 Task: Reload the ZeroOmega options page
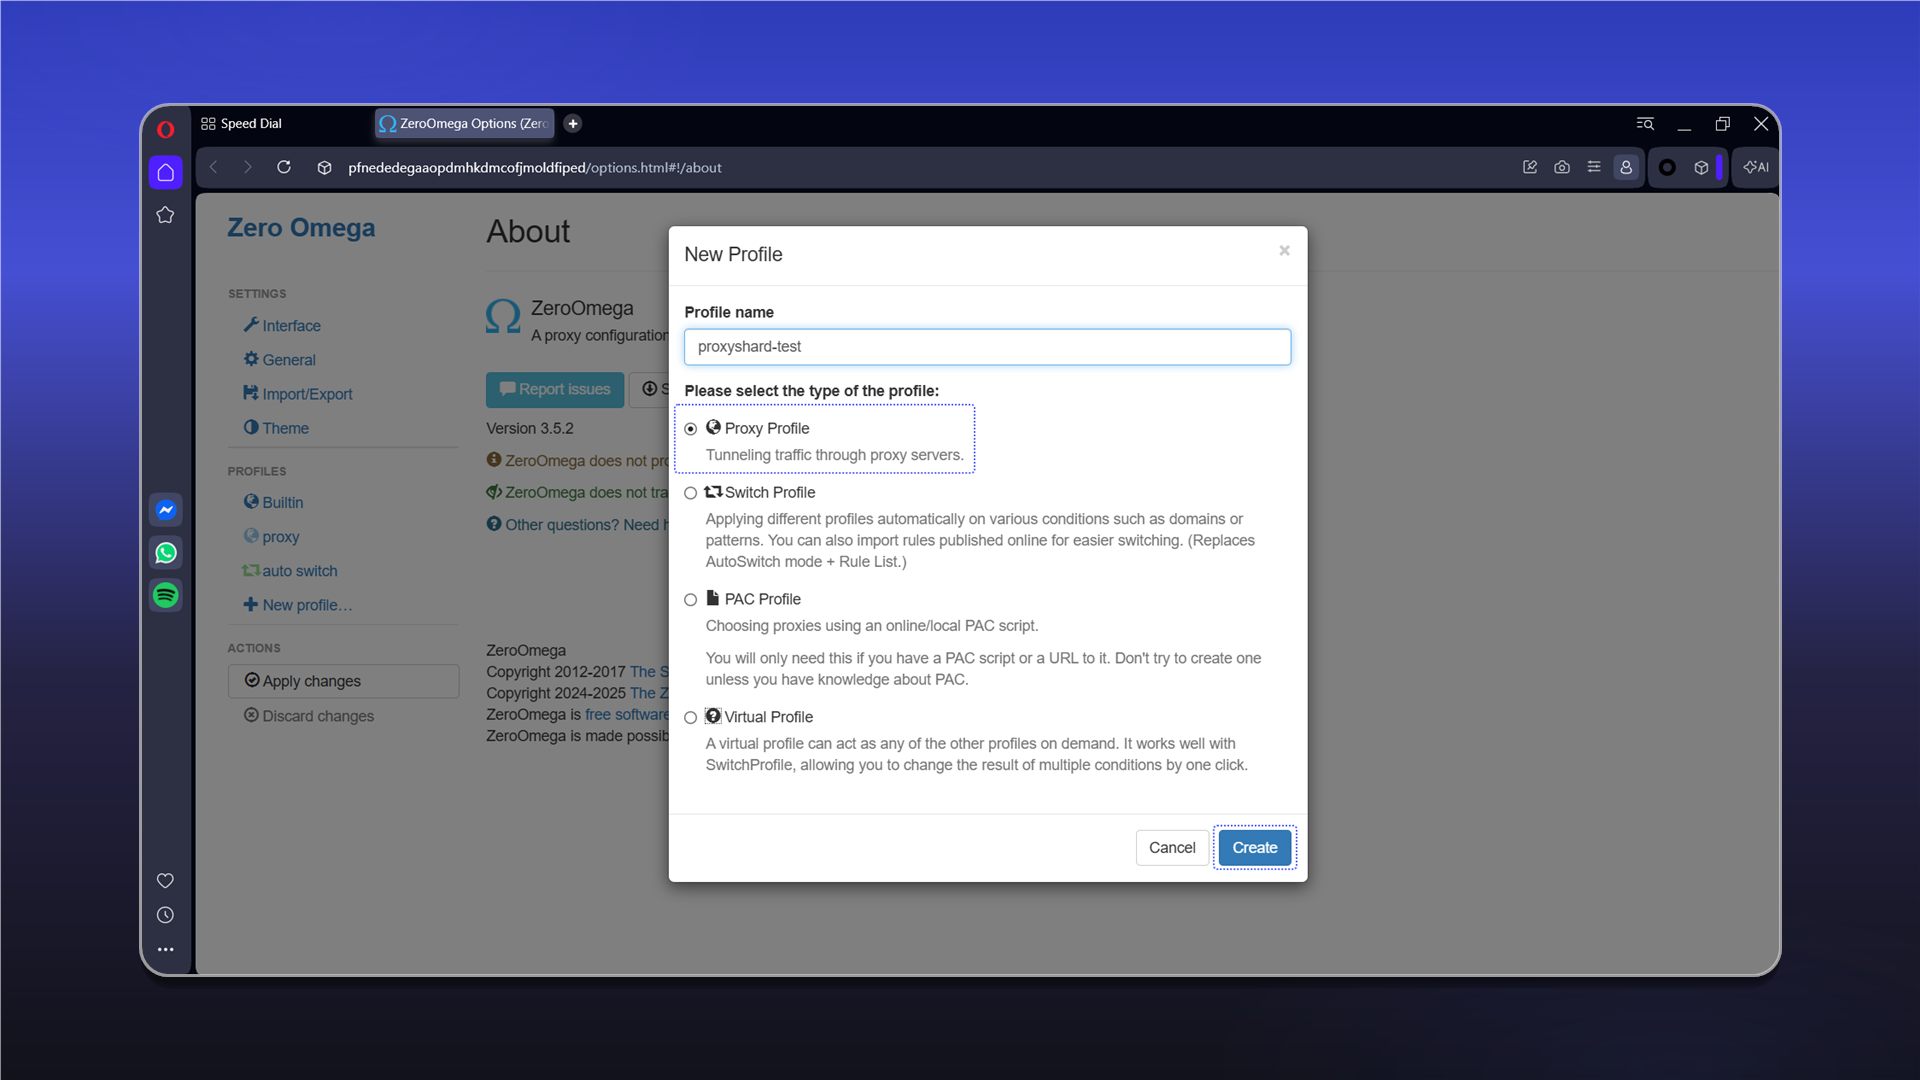(x=284, y=167)
